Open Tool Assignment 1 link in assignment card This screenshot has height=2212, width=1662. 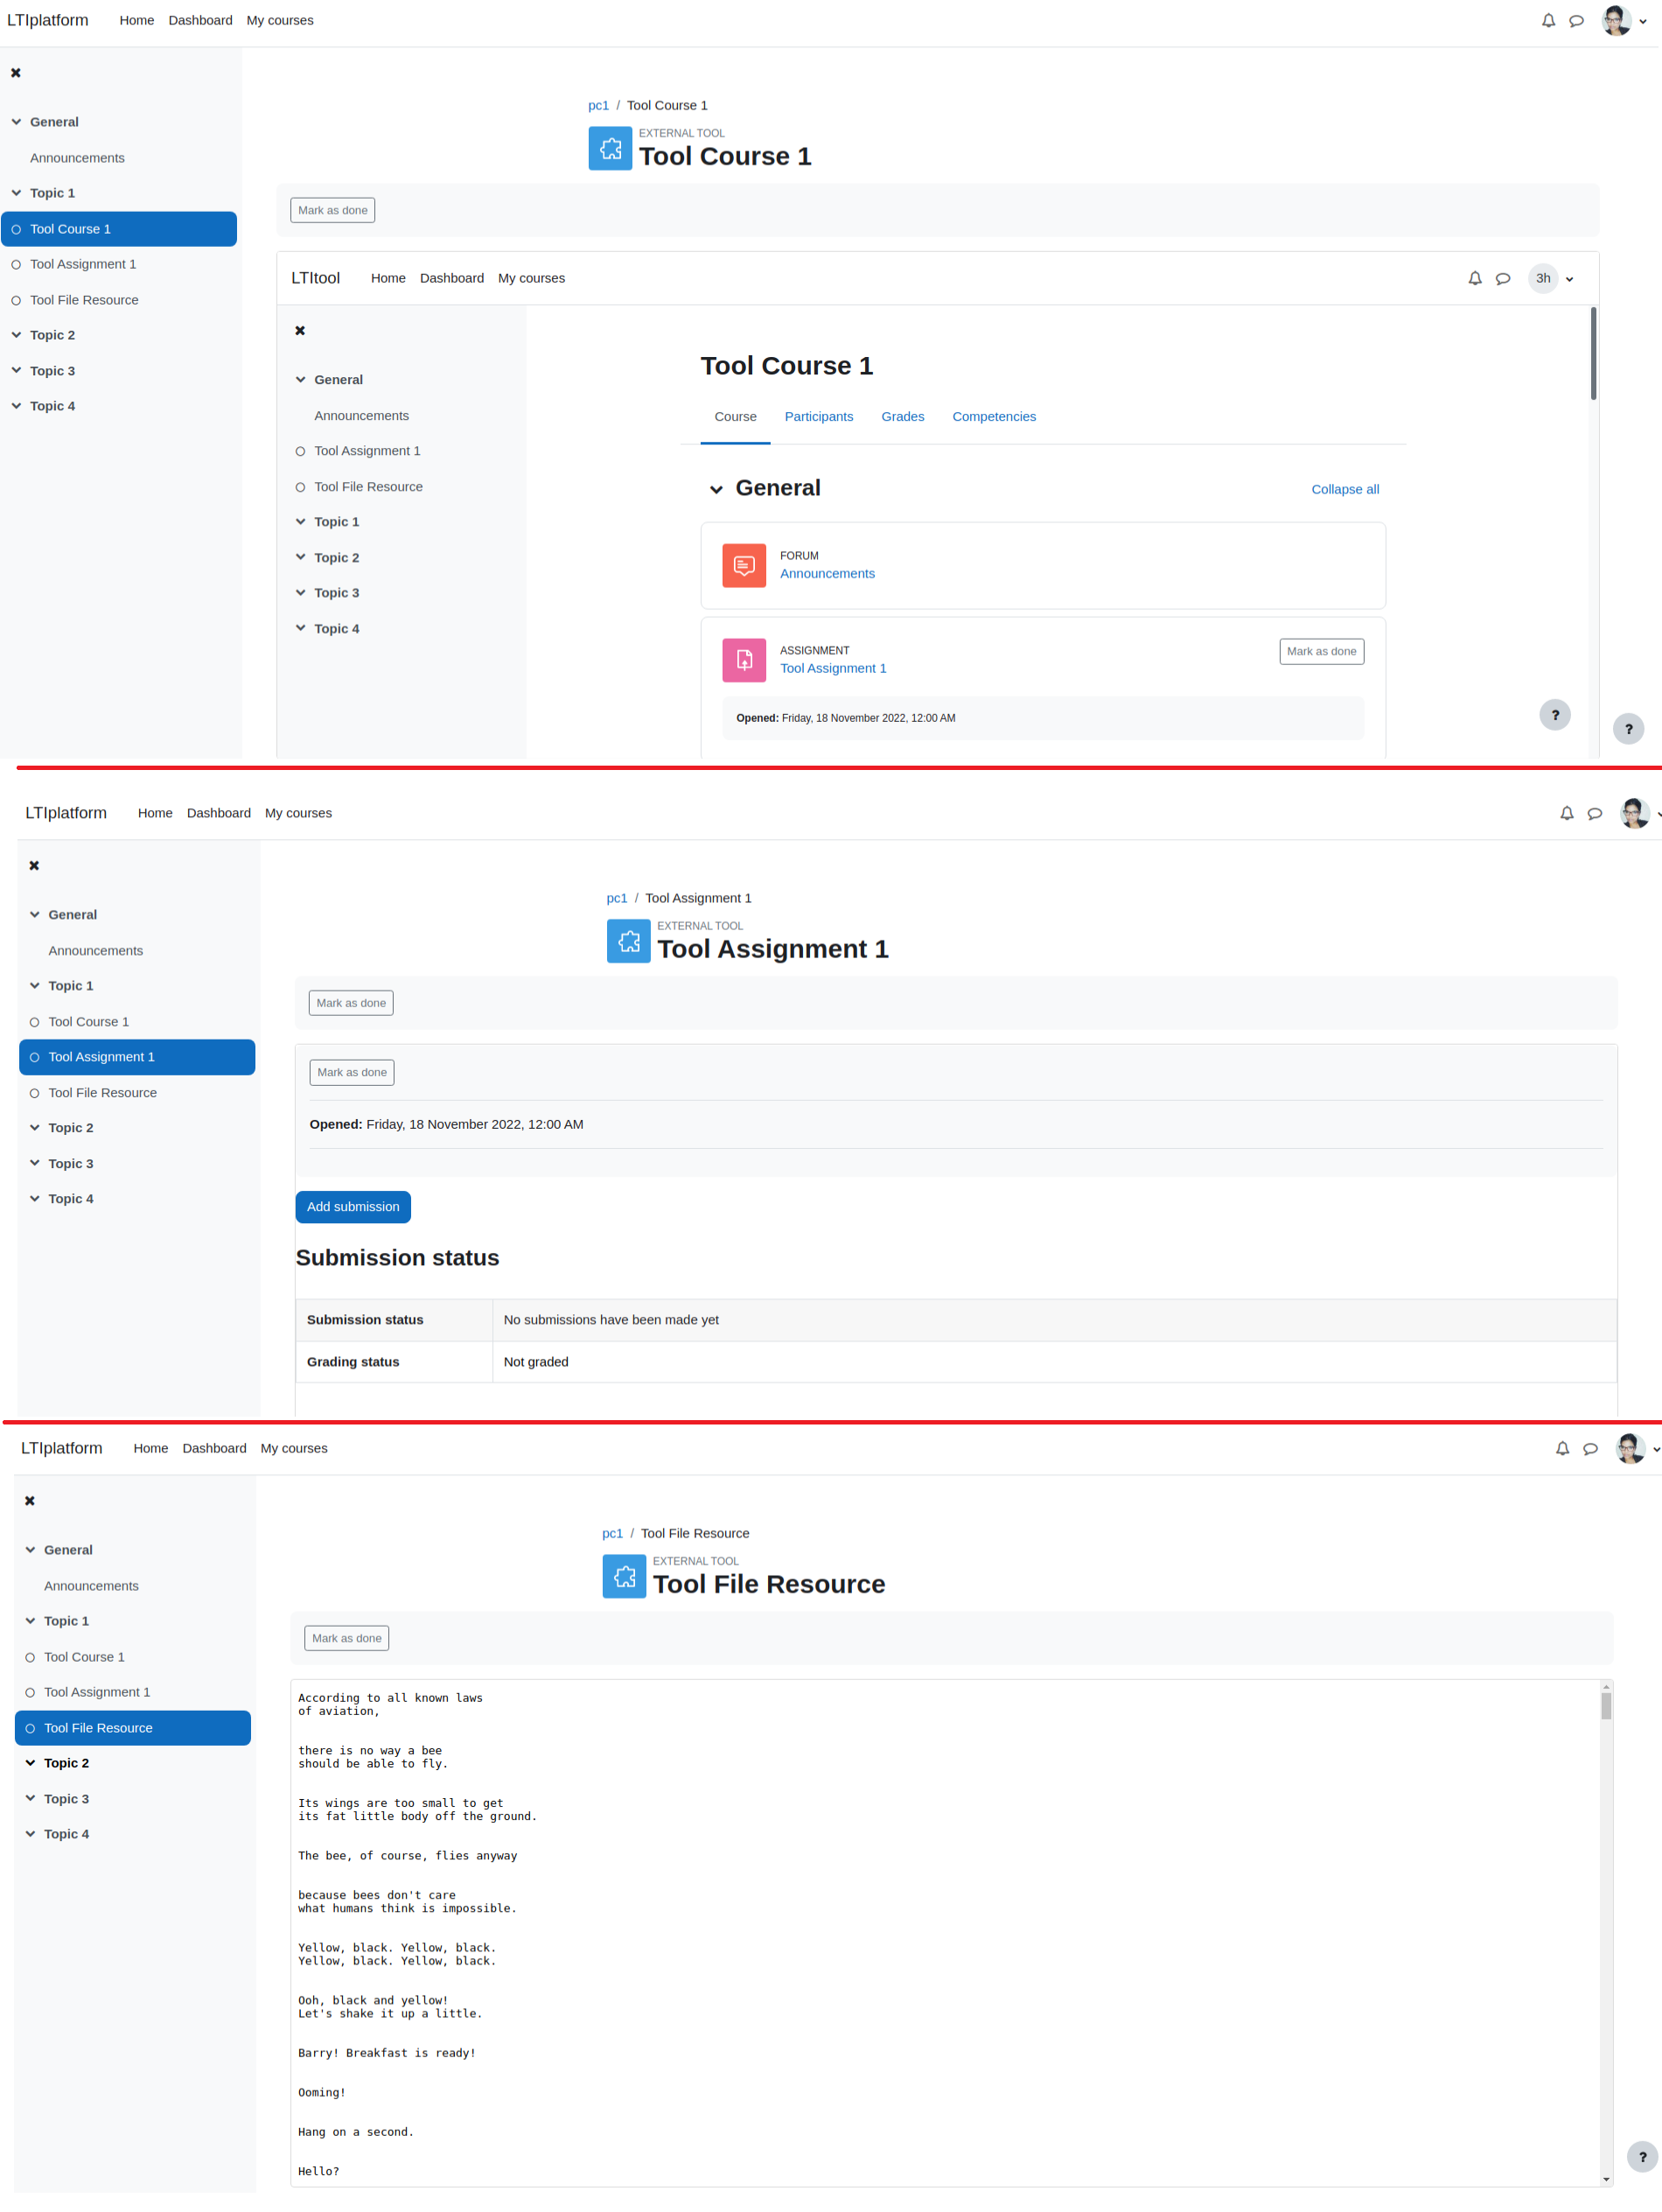pos(833,668)
